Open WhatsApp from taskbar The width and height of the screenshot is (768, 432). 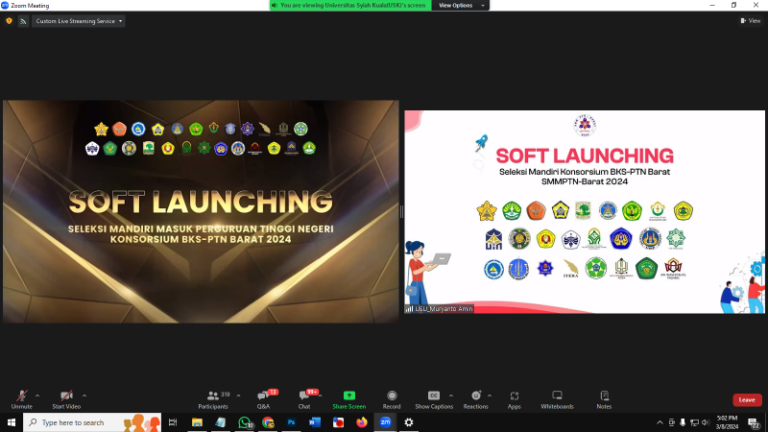point(244,422)
